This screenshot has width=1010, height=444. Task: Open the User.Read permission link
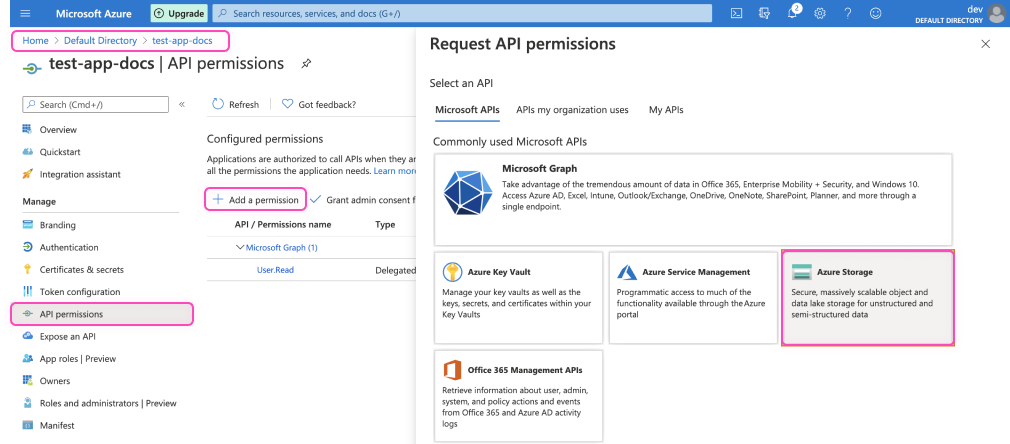point(275,270)
